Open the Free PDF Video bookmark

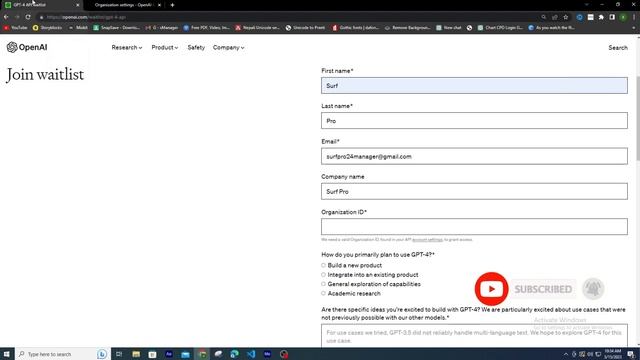click(x=207, y=28)
